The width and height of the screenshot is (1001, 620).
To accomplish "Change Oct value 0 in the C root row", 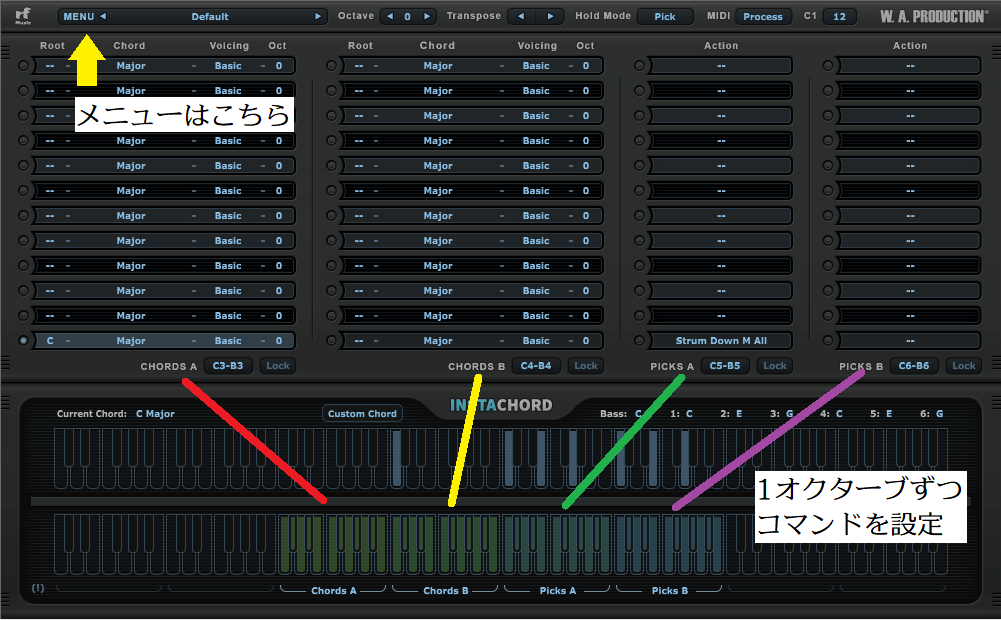I will click(x=279, y=341).
